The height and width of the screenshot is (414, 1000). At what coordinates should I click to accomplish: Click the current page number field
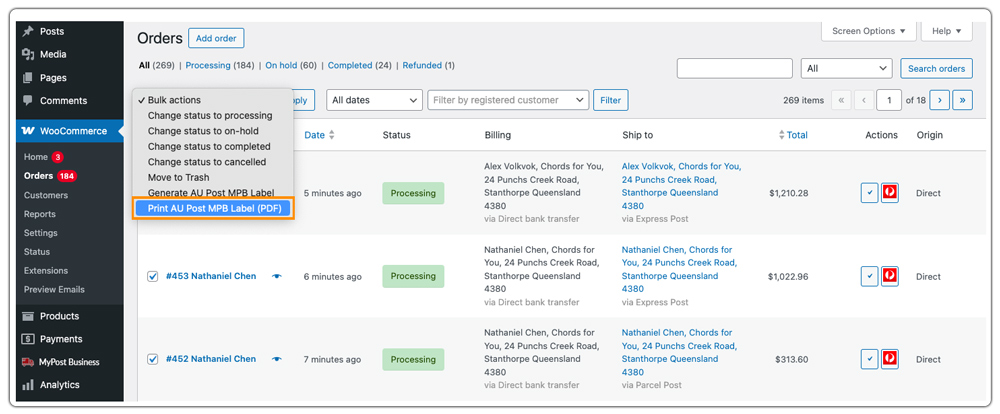889,100
